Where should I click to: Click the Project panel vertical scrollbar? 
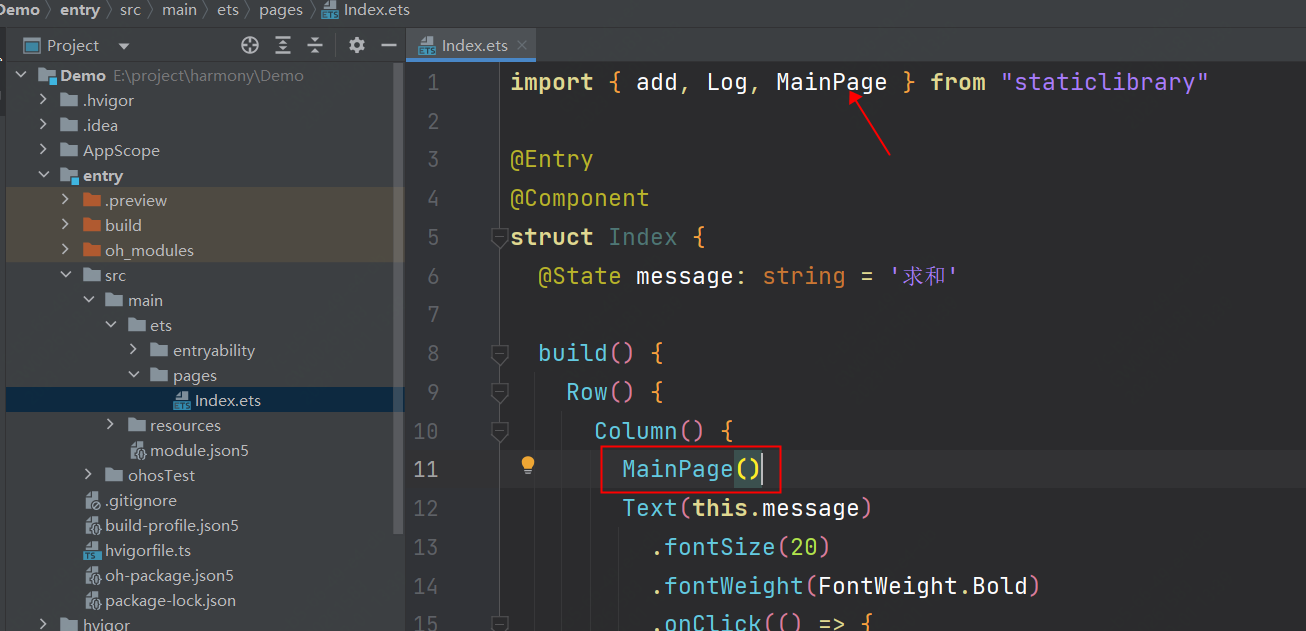399,300
